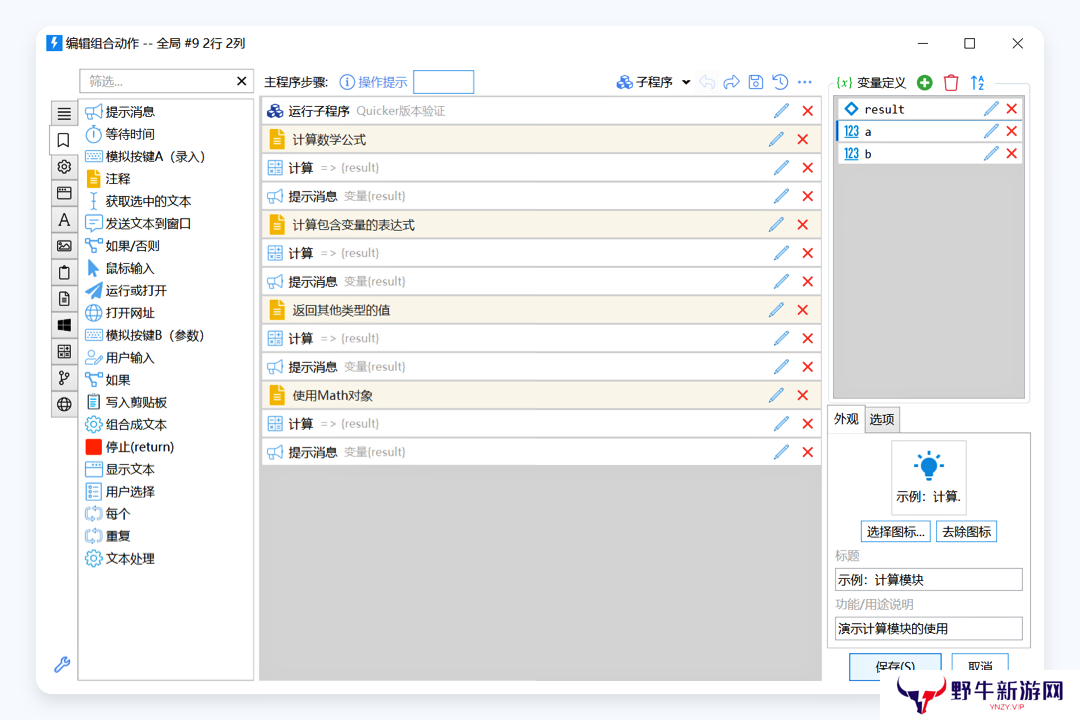Select the 等待时间 action

pos(121,134)
